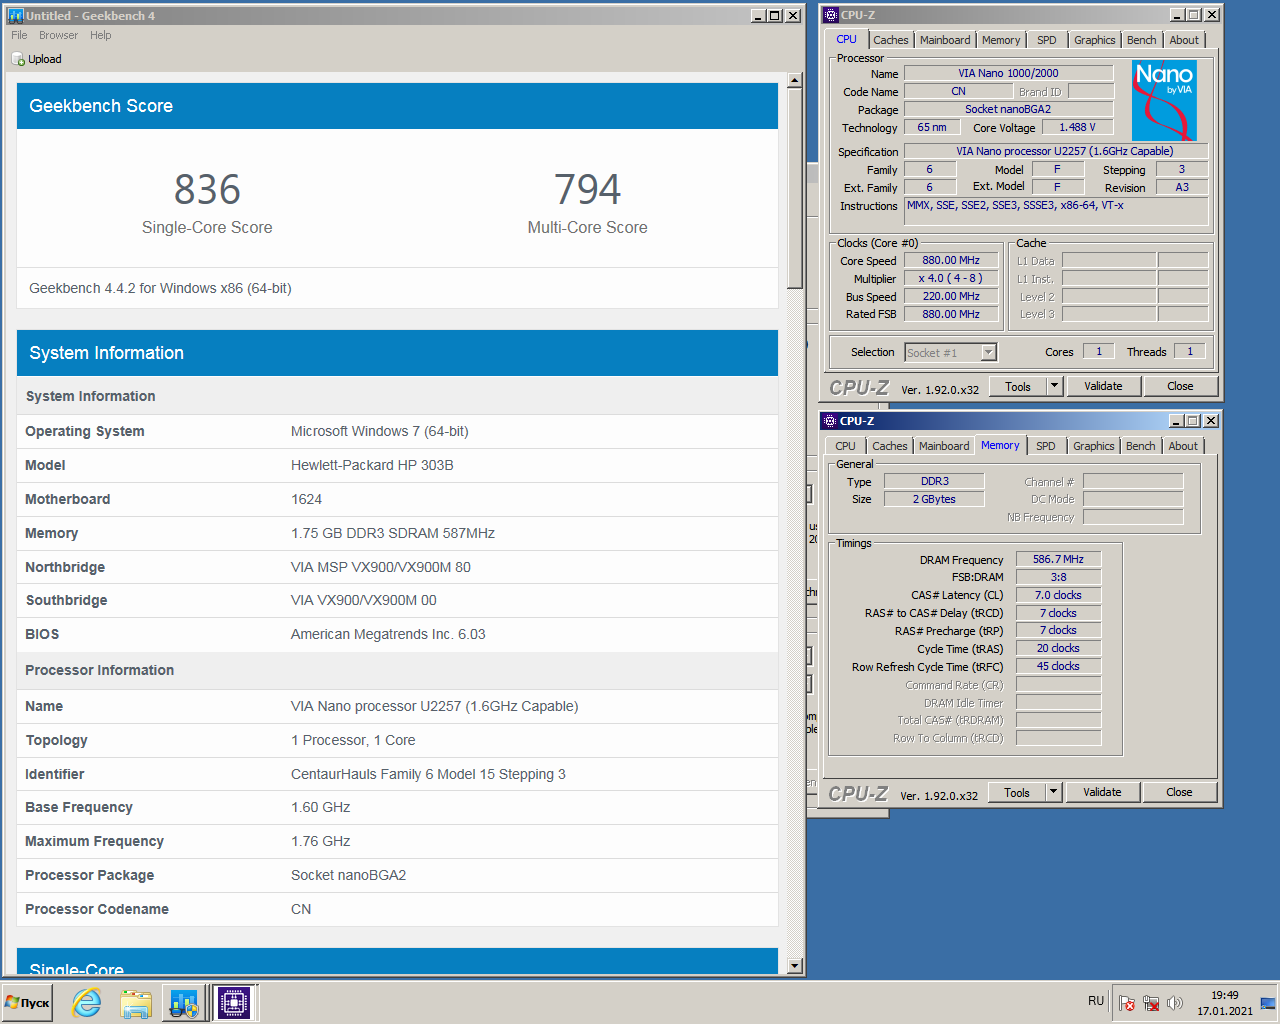Click the Geekbench vertical scrollbar thumb

tap(795, 188)
